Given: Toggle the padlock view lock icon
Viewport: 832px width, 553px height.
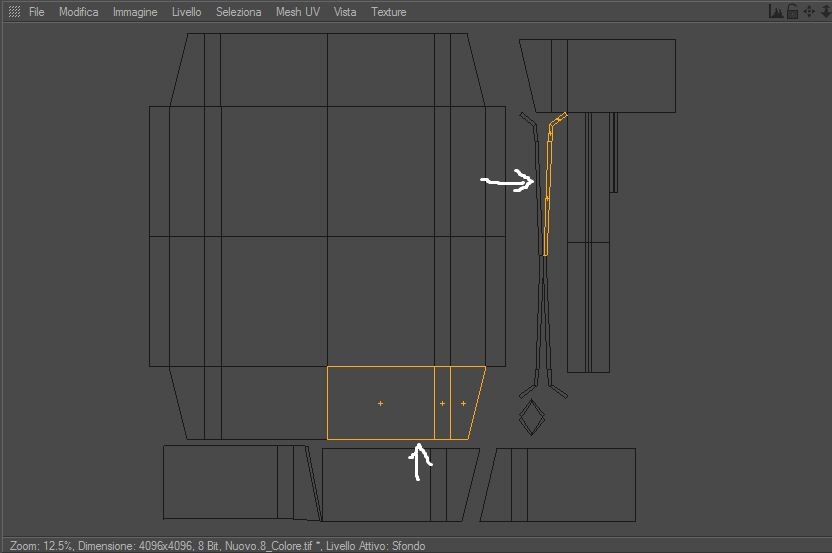Looking at the screenshot, I should click(x=792, y=11).
